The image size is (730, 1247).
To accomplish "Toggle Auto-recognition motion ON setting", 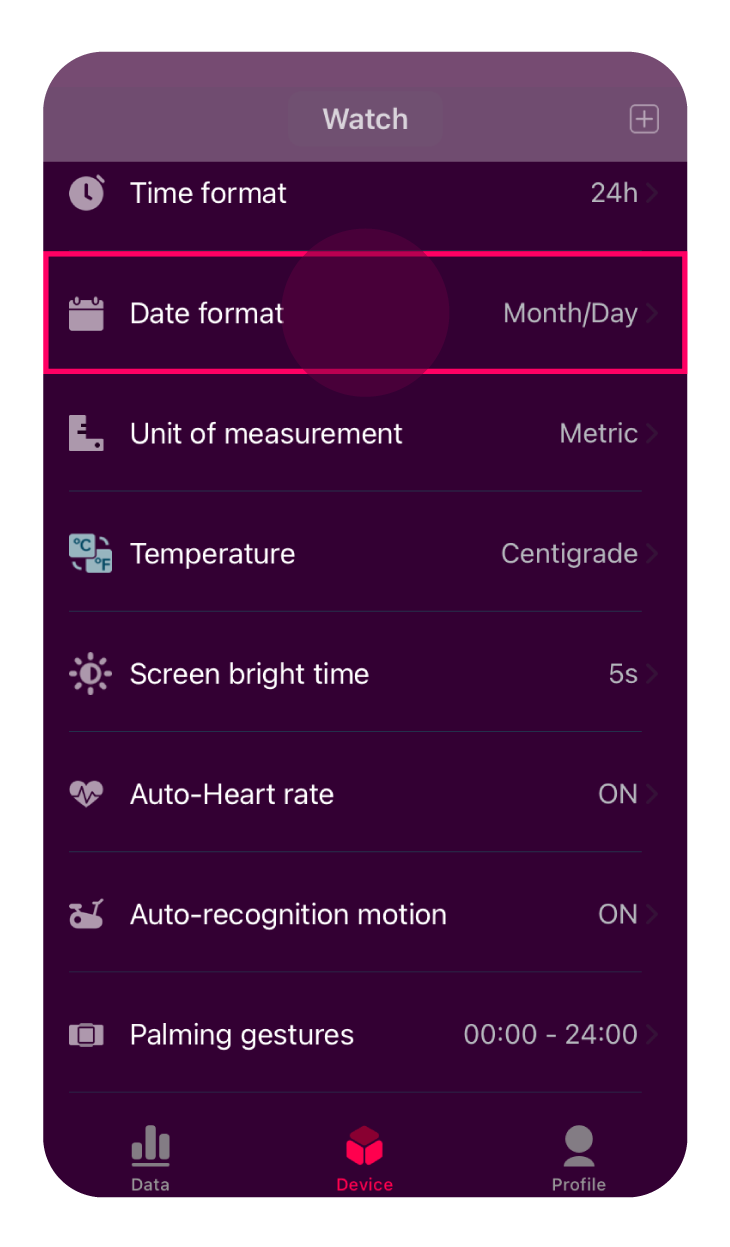I will point(618,914).
